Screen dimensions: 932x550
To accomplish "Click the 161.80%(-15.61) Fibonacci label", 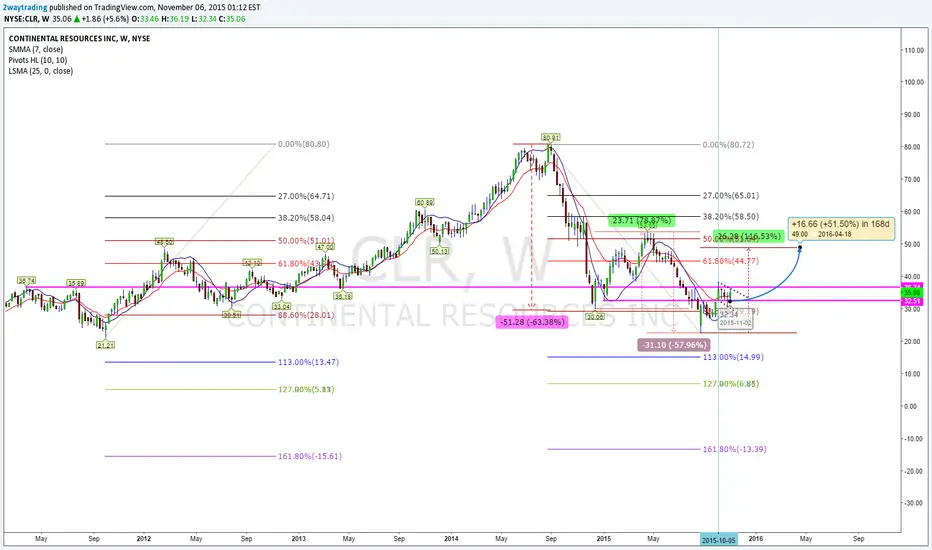I will (310, 456).
